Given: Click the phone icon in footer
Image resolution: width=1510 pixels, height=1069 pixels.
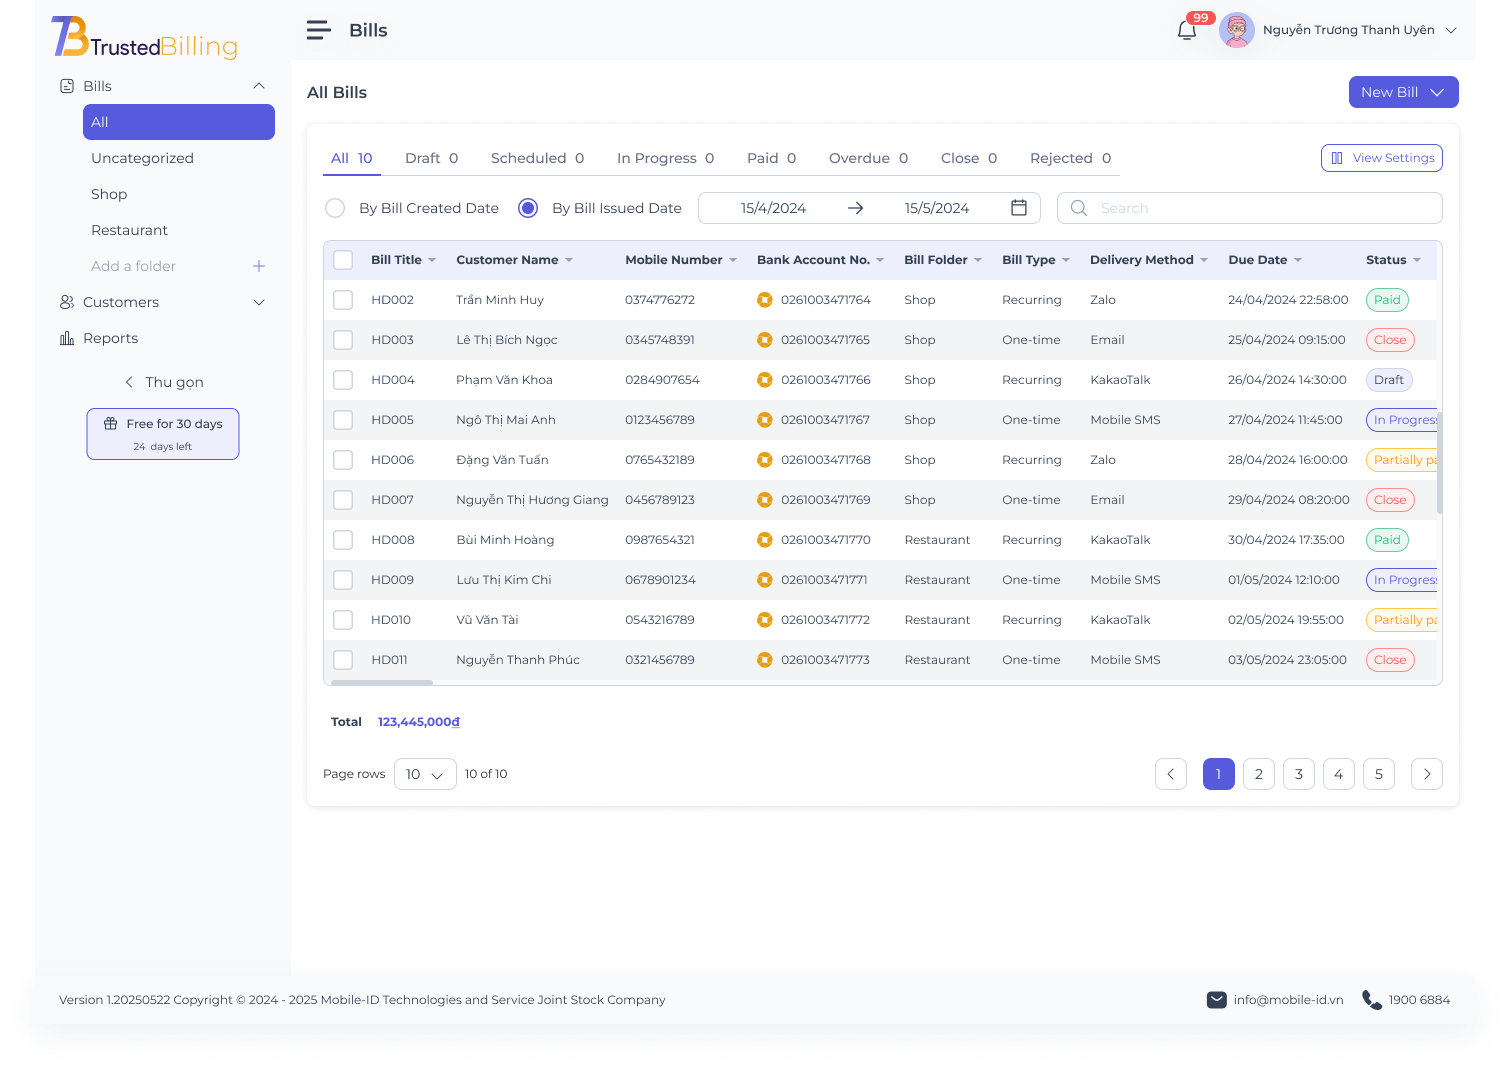Looking at the screenshot, I should pos(1372,1000).
